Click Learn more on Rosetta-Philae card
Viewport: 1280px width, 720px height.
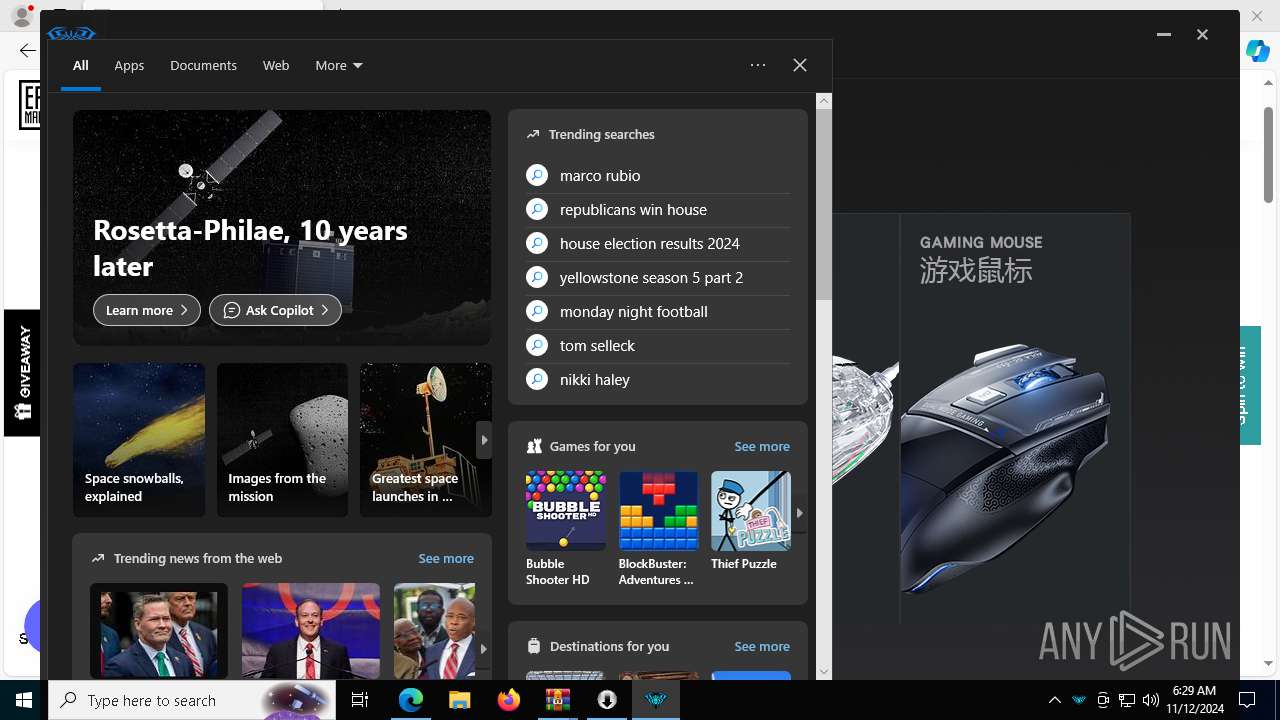[147, 310]
